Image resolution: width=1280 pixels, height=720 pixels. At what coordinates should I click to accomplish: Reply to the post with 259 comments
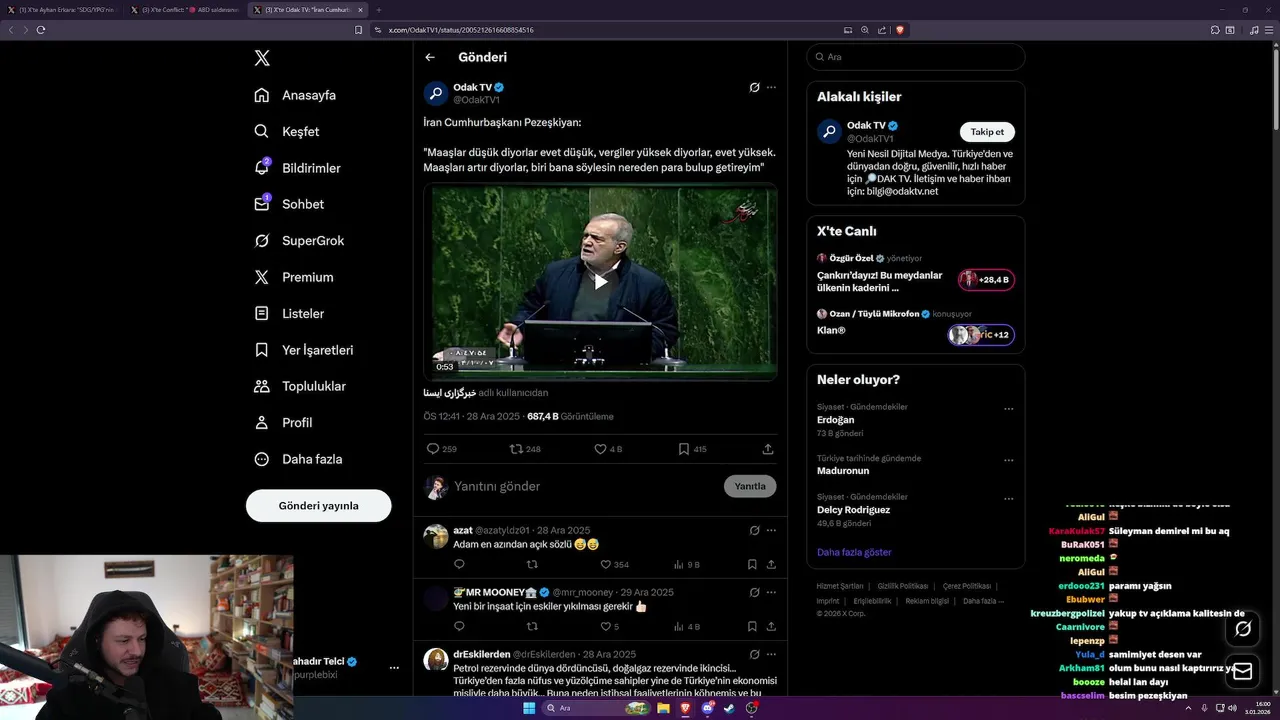441,449
